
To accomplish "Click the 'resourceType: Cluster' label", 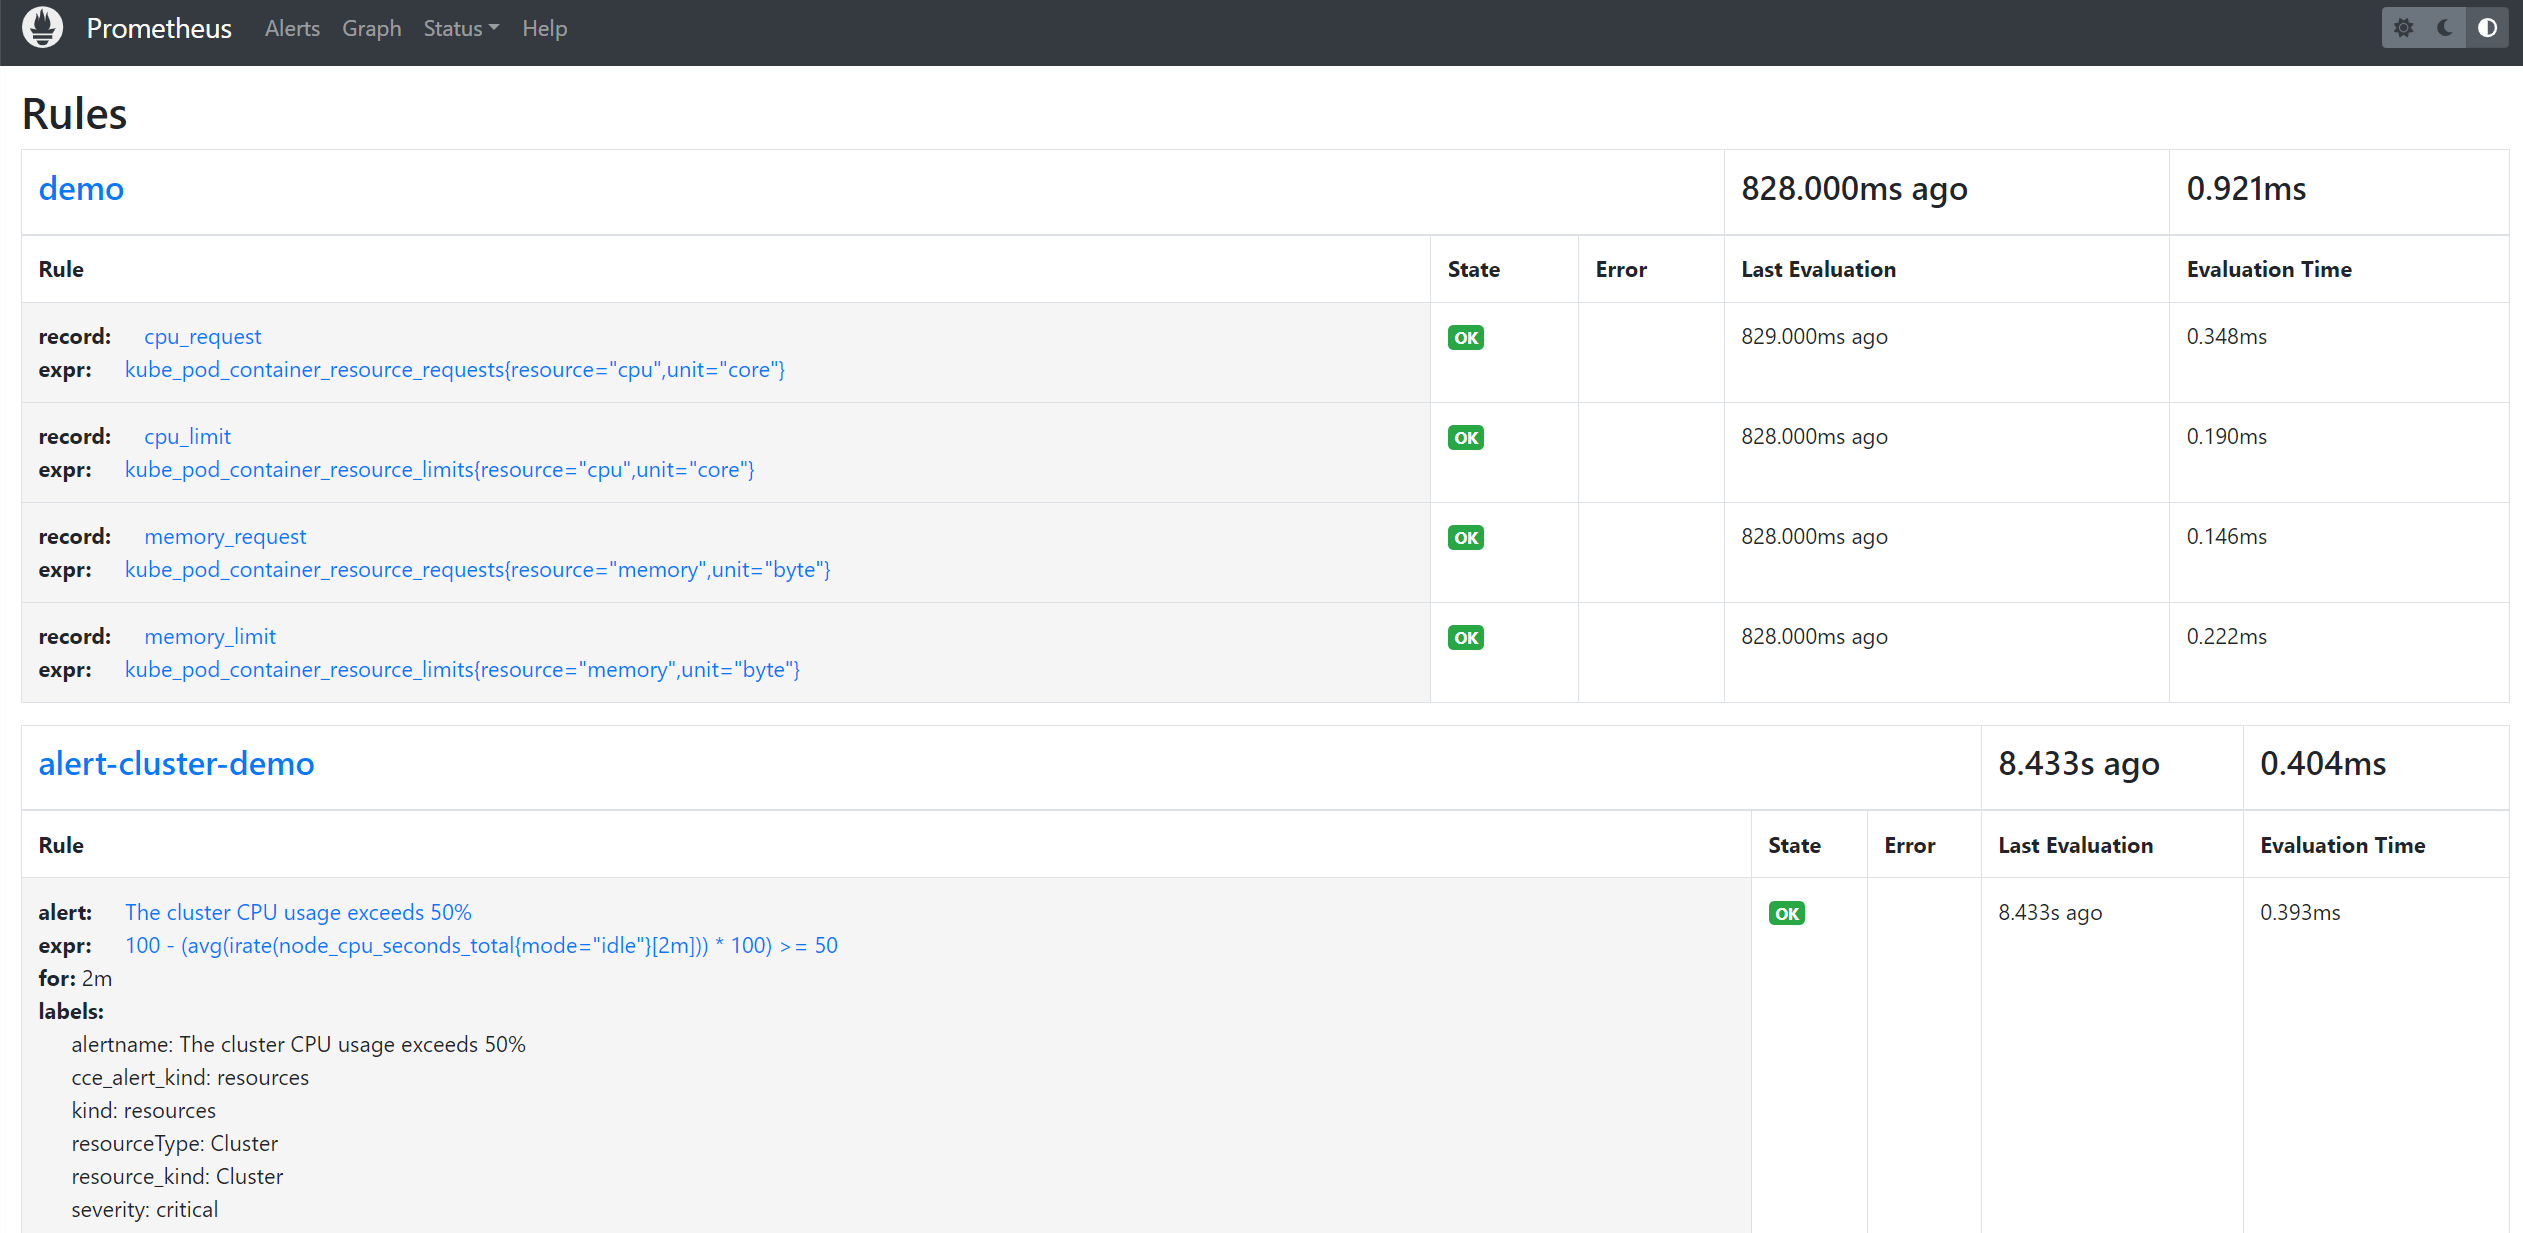I will (175, 1144).
